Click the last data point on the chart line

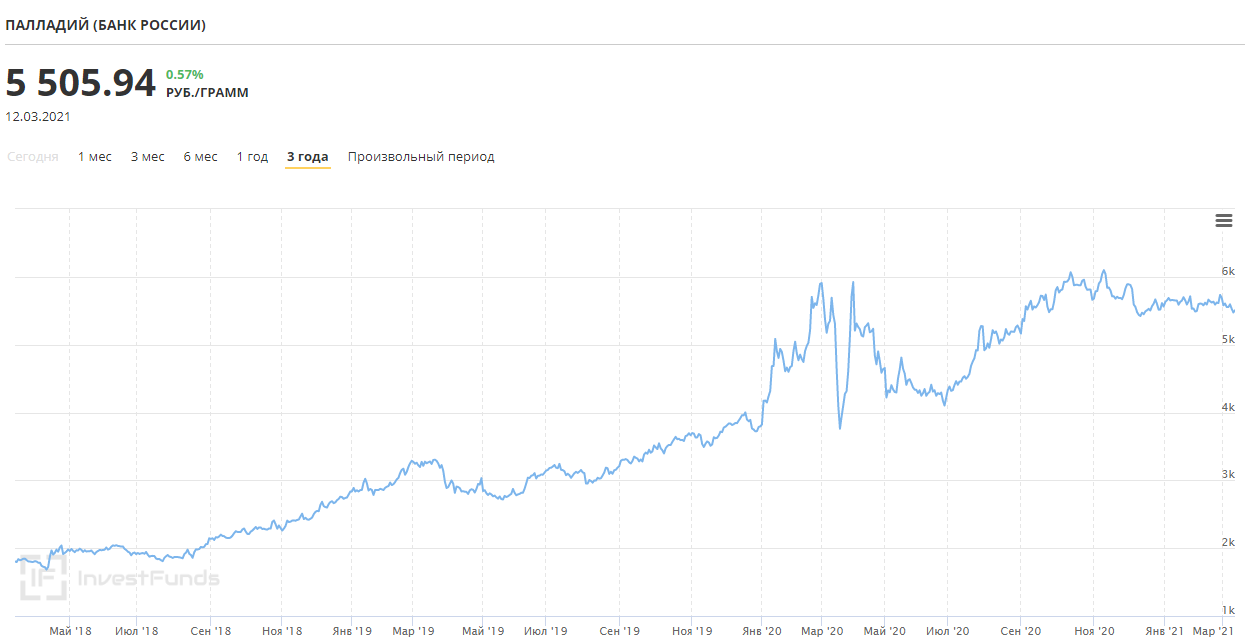tap(1233, 311)
